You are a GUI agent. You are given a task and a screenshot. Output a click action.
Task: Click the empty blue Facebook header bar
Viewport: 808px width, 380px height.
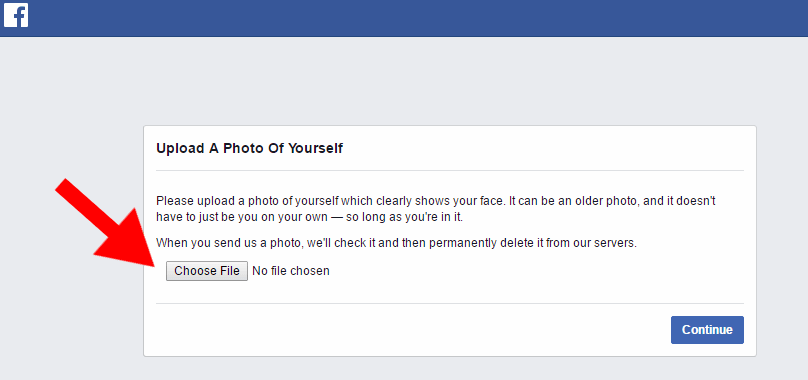tap(412, 18)
